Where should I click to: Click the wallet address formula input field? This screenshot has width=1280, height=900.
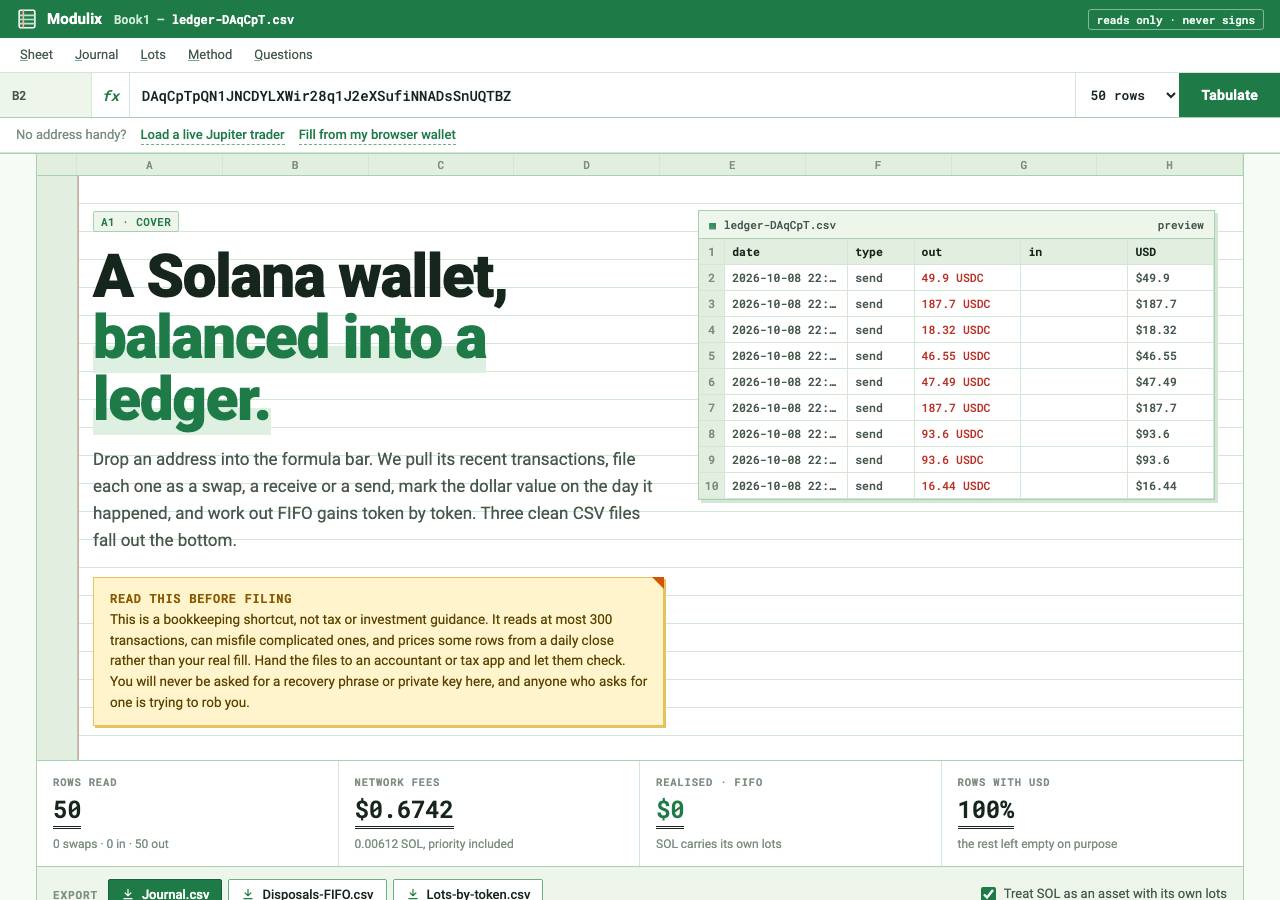603,96
